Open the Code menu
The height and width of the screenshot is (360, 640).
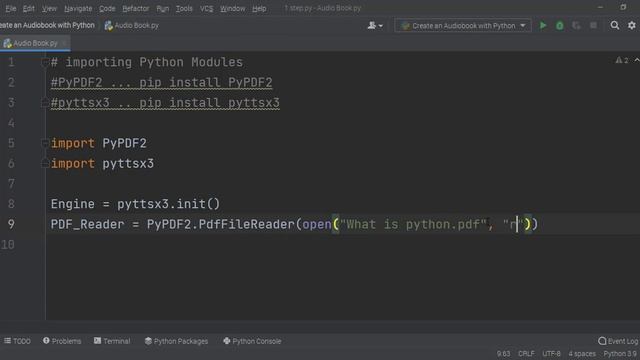[x=107, y=8]
